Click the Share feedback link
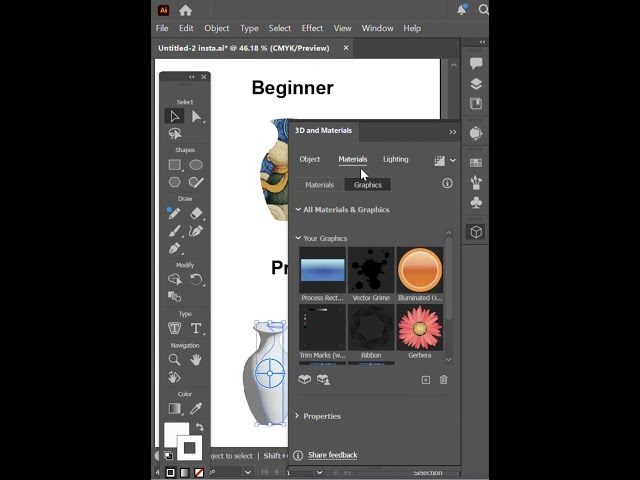Screen dimensions: 640x480 pos(333,455)
